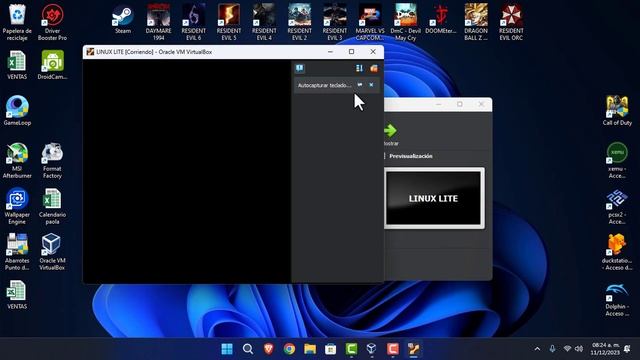Click the LINUX LITE preview thumbnail

click(x=433, y=198)
